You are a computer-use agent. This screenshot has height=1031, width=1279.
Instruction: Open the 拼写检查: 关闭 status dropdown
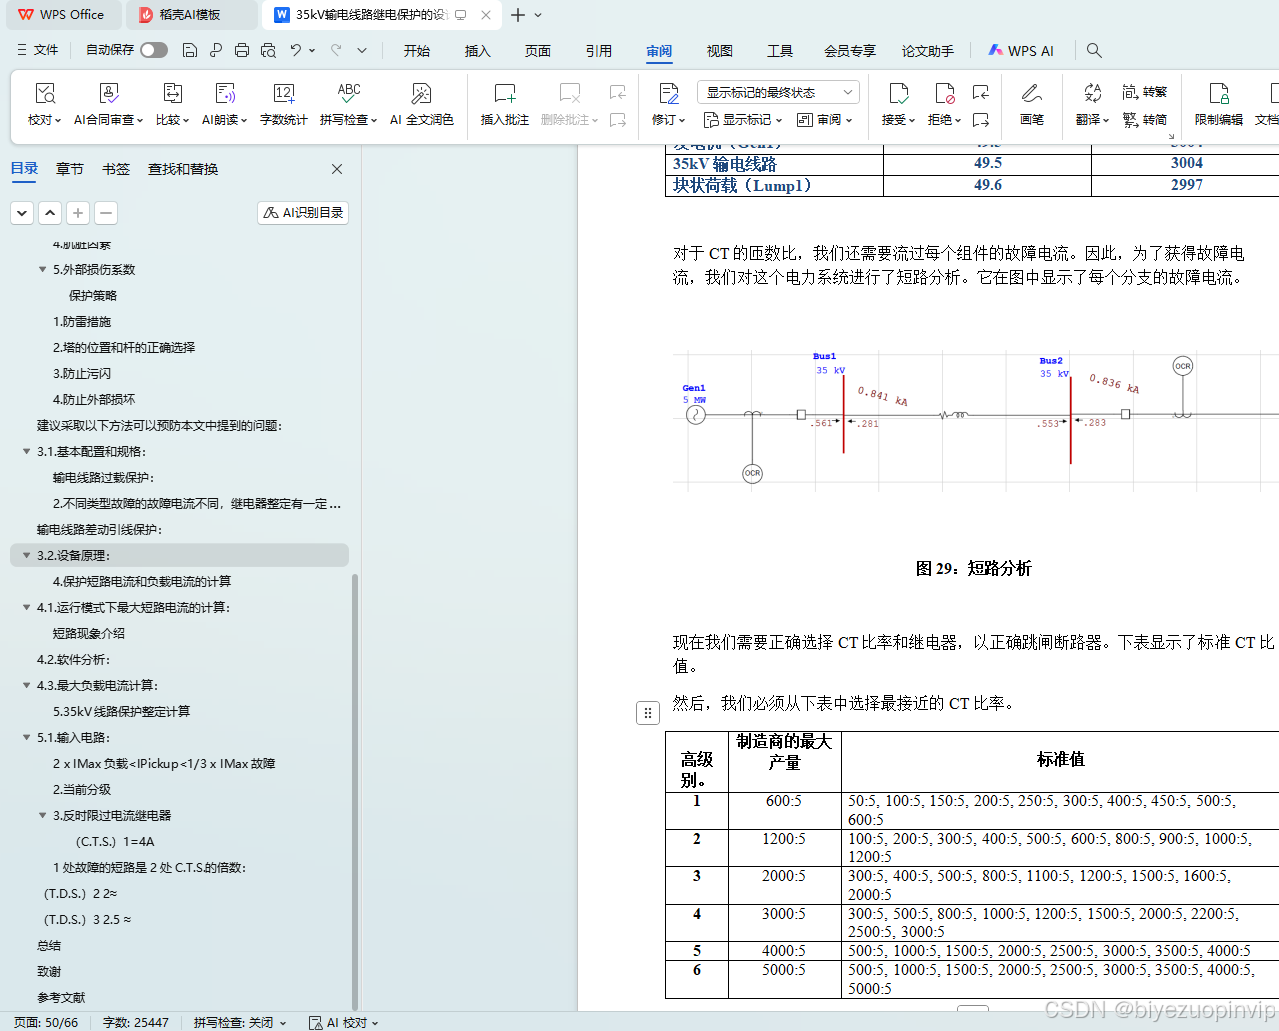tap(240, 1022)
